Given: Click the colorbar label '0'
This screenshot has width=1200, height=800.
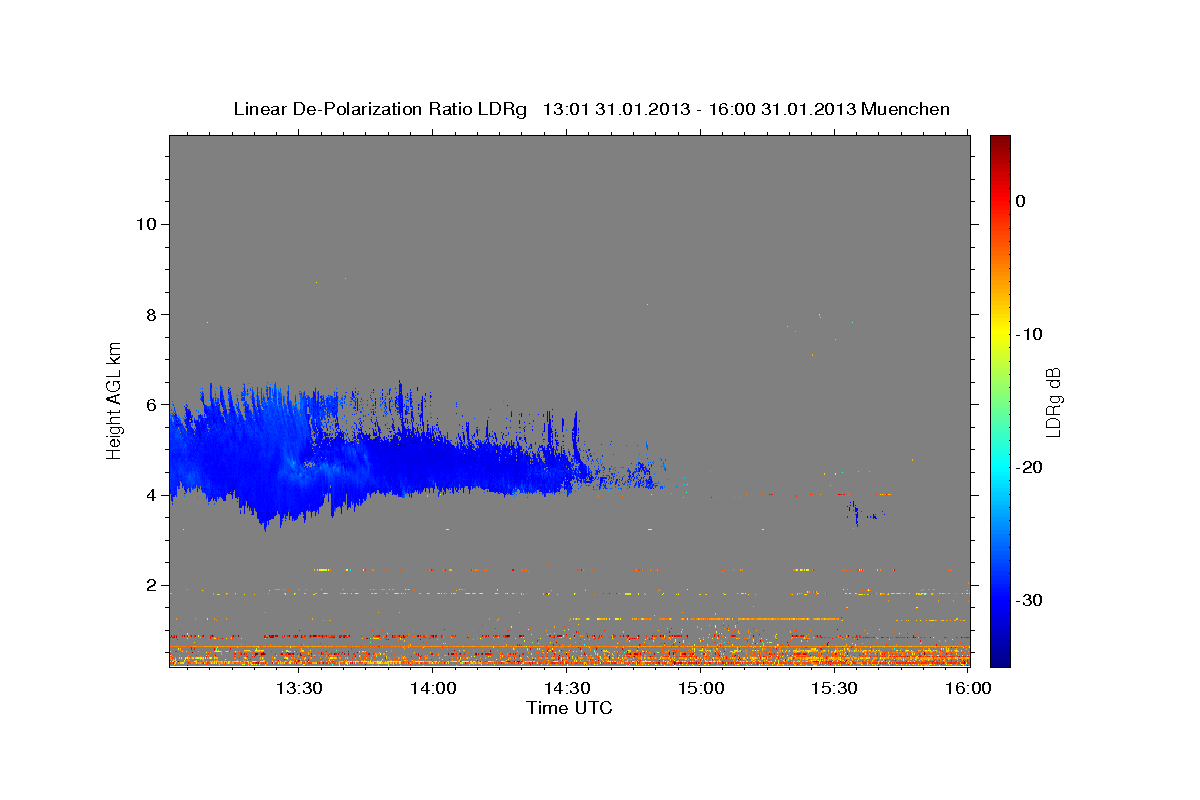Looking at the screenshot, I should coord(1020,201).
